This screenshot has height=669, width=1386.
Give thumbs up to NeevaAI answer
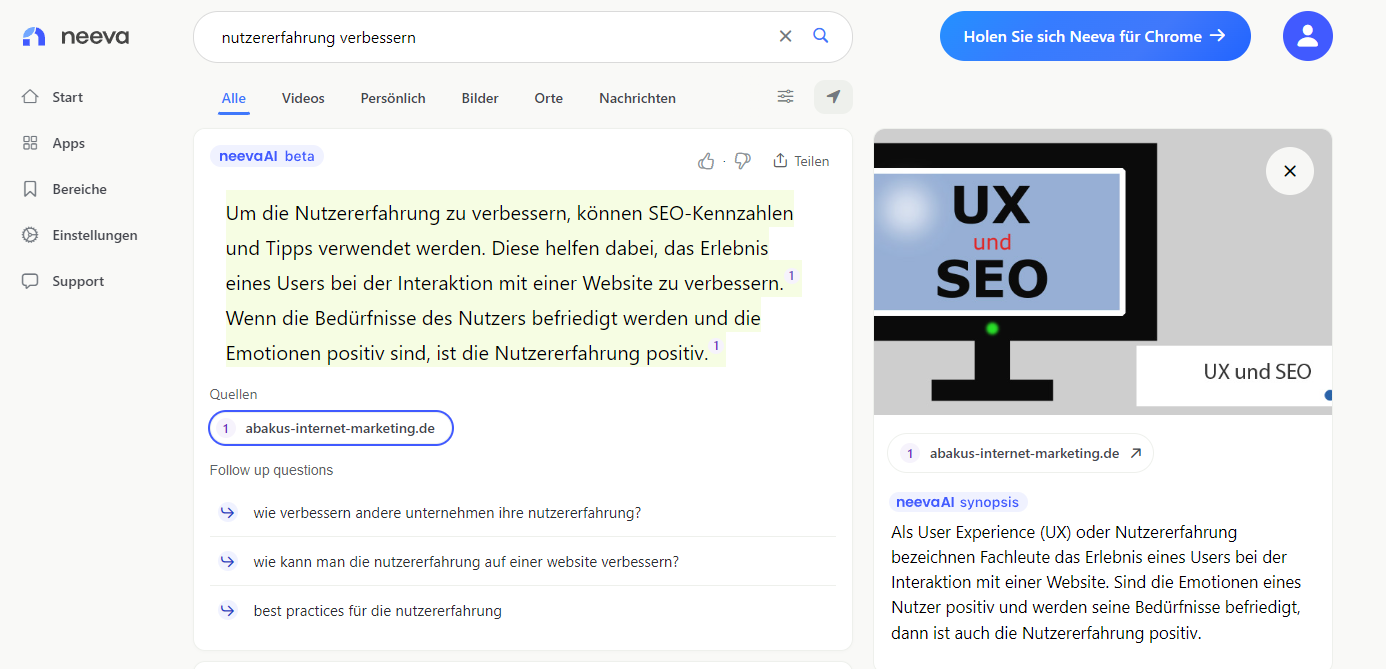706,161
